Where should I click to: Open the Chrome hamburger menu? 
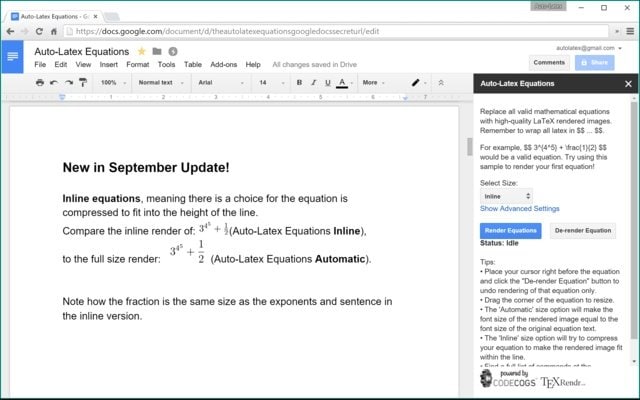pyautogui.click(x=630, y=31)
